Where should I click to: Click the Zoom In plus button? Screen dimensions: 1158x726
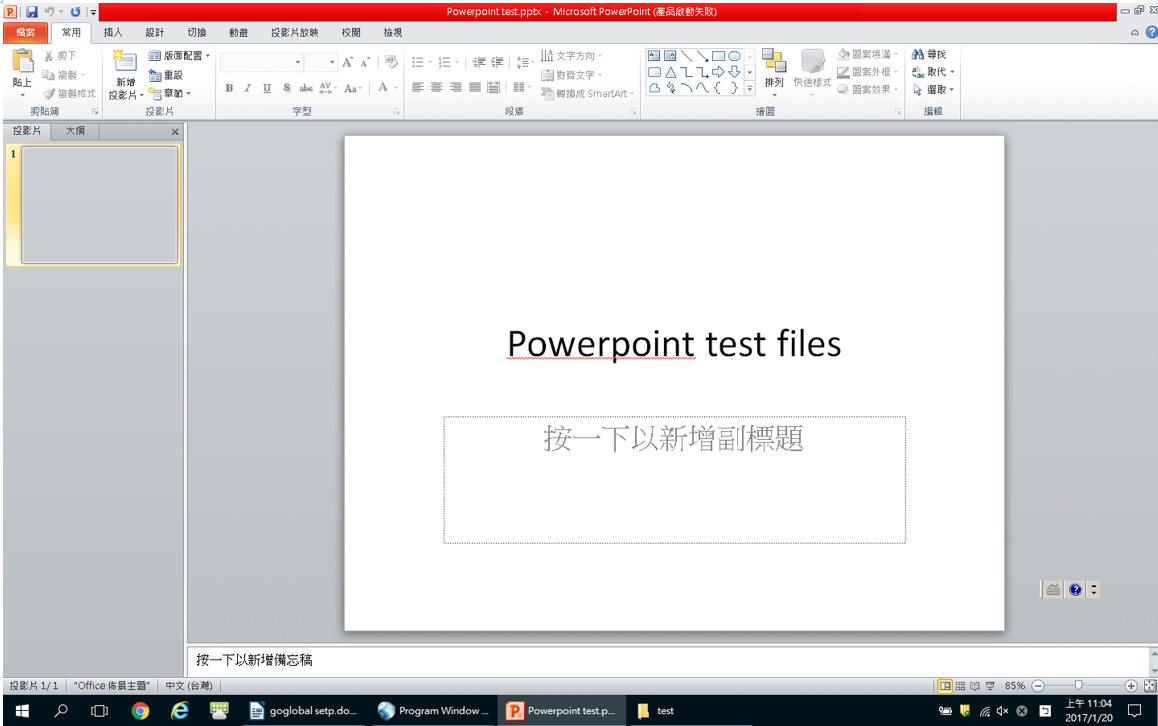tap(1131, 686)
